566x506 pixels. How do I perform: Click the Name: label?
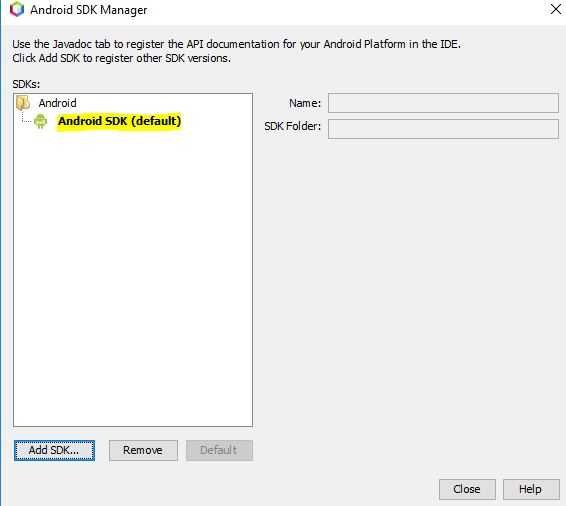click(x=305, y=103)
